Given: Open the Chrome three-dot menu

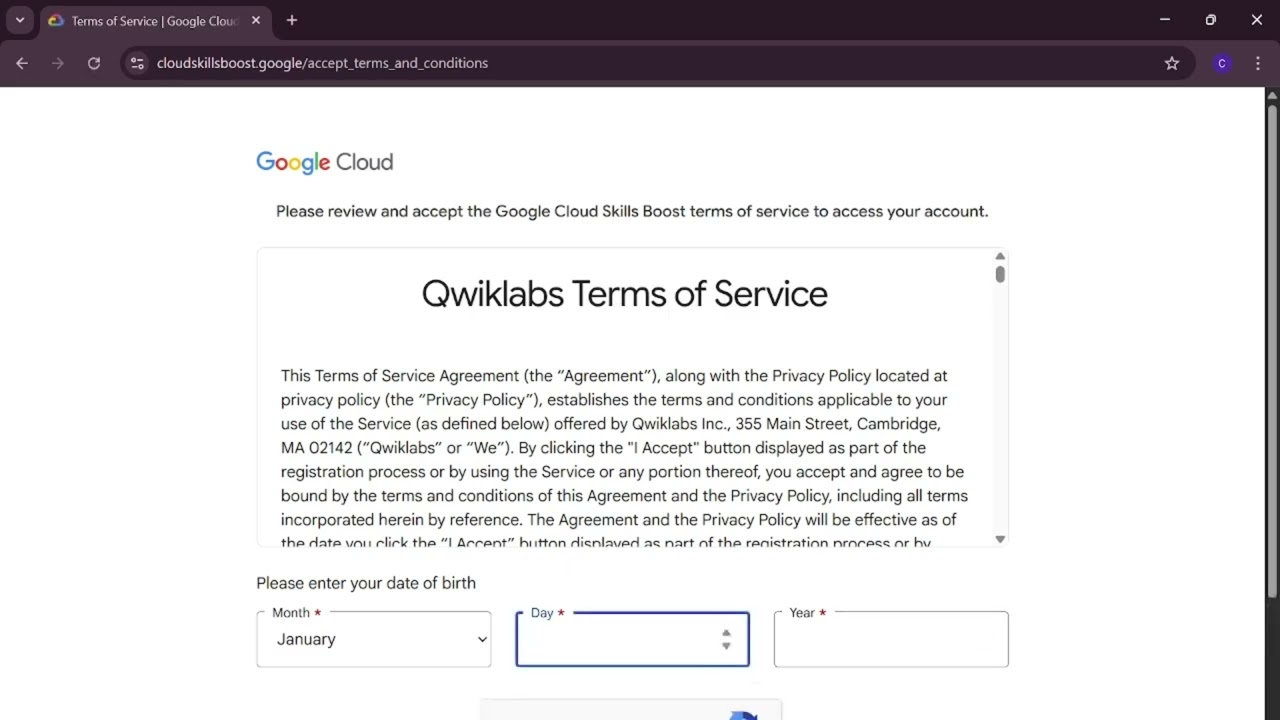Looking at the screenshot, I should 1258,63.
